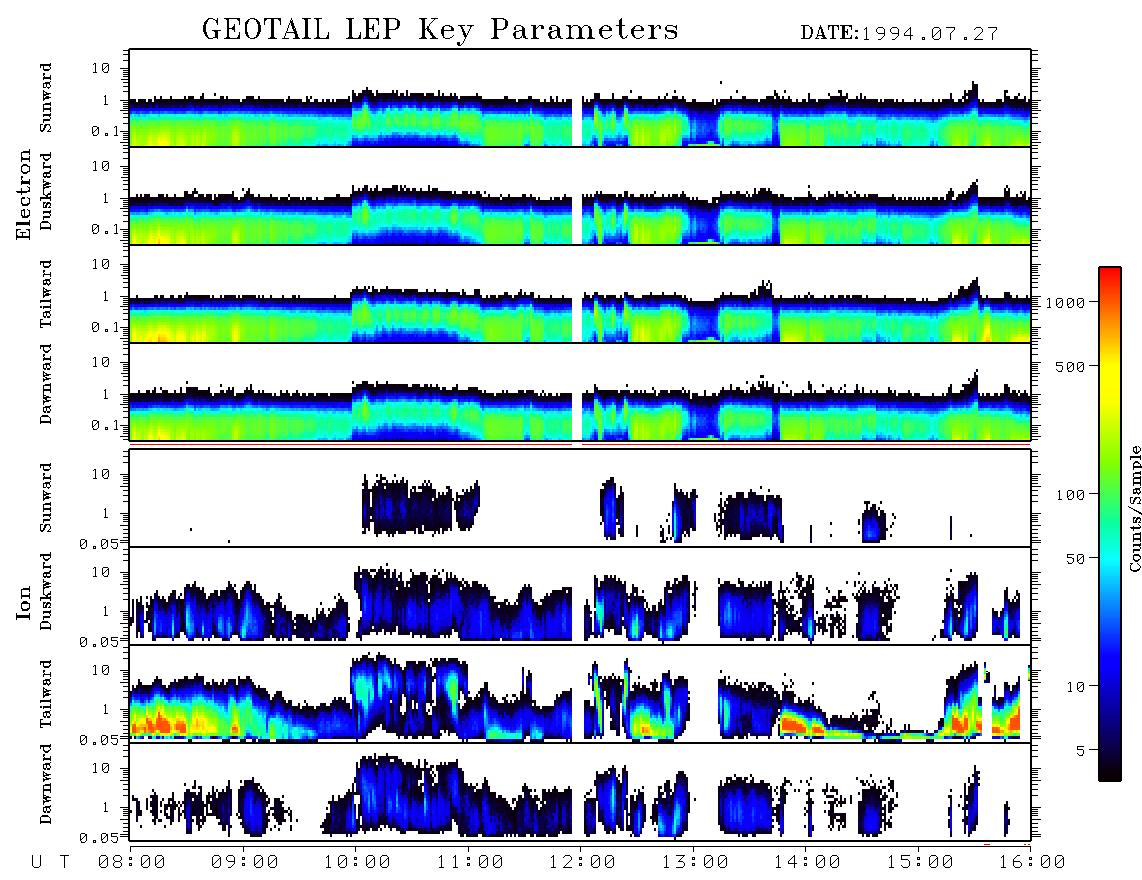The width and height of the screenshot is (1142, 880).
Task: Select the 50 color bar tick label
Action: pyautogui.click(x=1075, y=559)
